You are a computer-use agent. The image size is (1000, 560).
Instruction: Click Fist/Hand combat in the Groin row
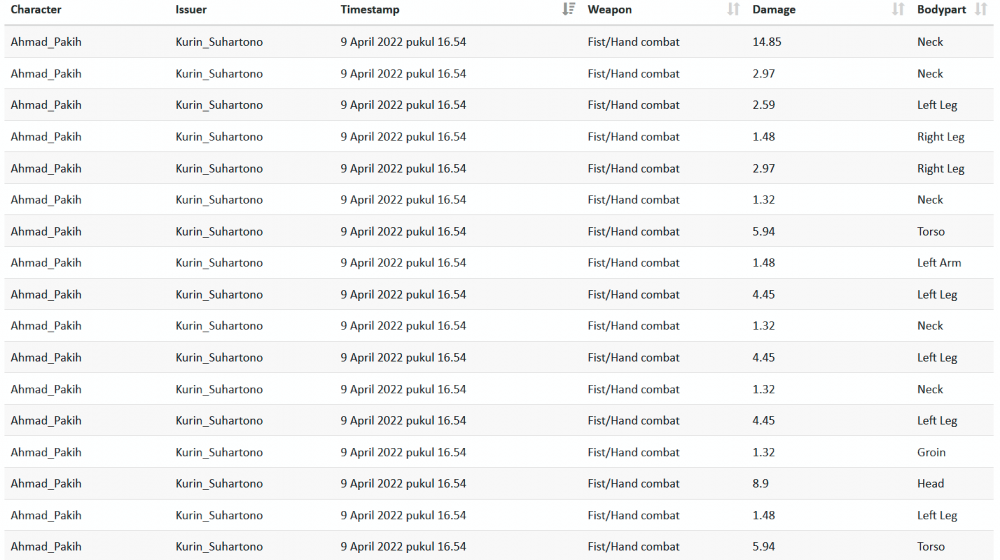coord(633,452)
